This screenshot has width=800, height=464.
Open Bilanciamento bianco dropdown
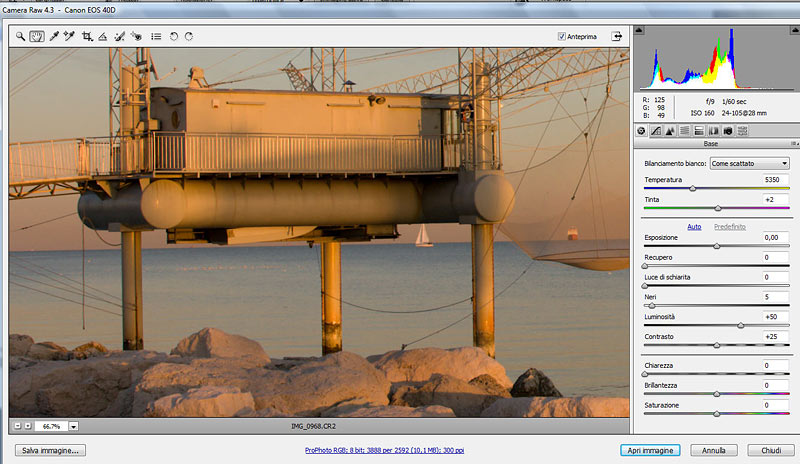click(x=749, y=163)
